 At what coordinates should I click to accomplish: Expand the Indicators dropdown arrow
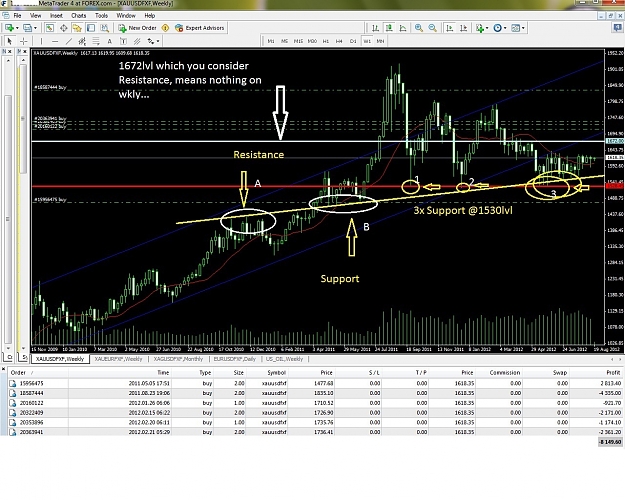tap(487, 28)
